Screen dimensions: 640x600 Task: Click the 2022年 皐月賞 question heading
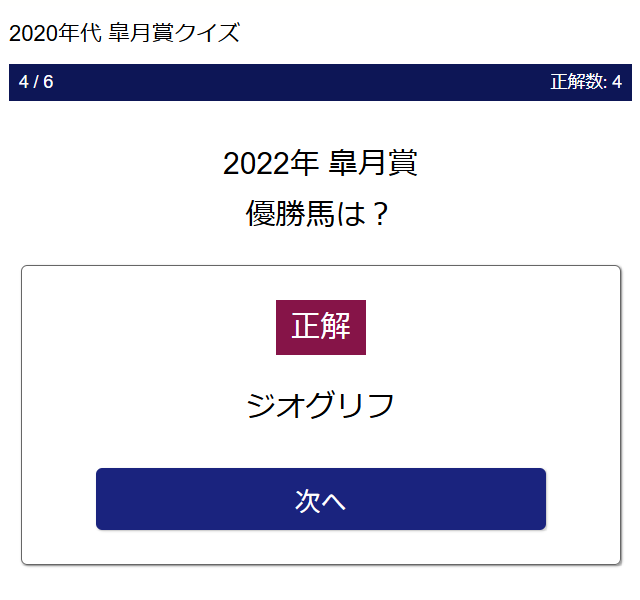pos(320,163)
